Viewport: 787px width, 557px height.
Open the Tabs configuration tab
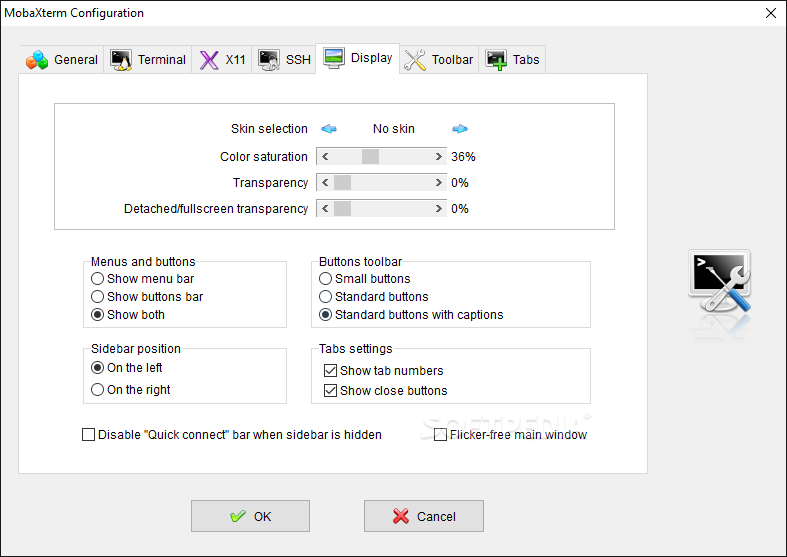tap(512, 60)
